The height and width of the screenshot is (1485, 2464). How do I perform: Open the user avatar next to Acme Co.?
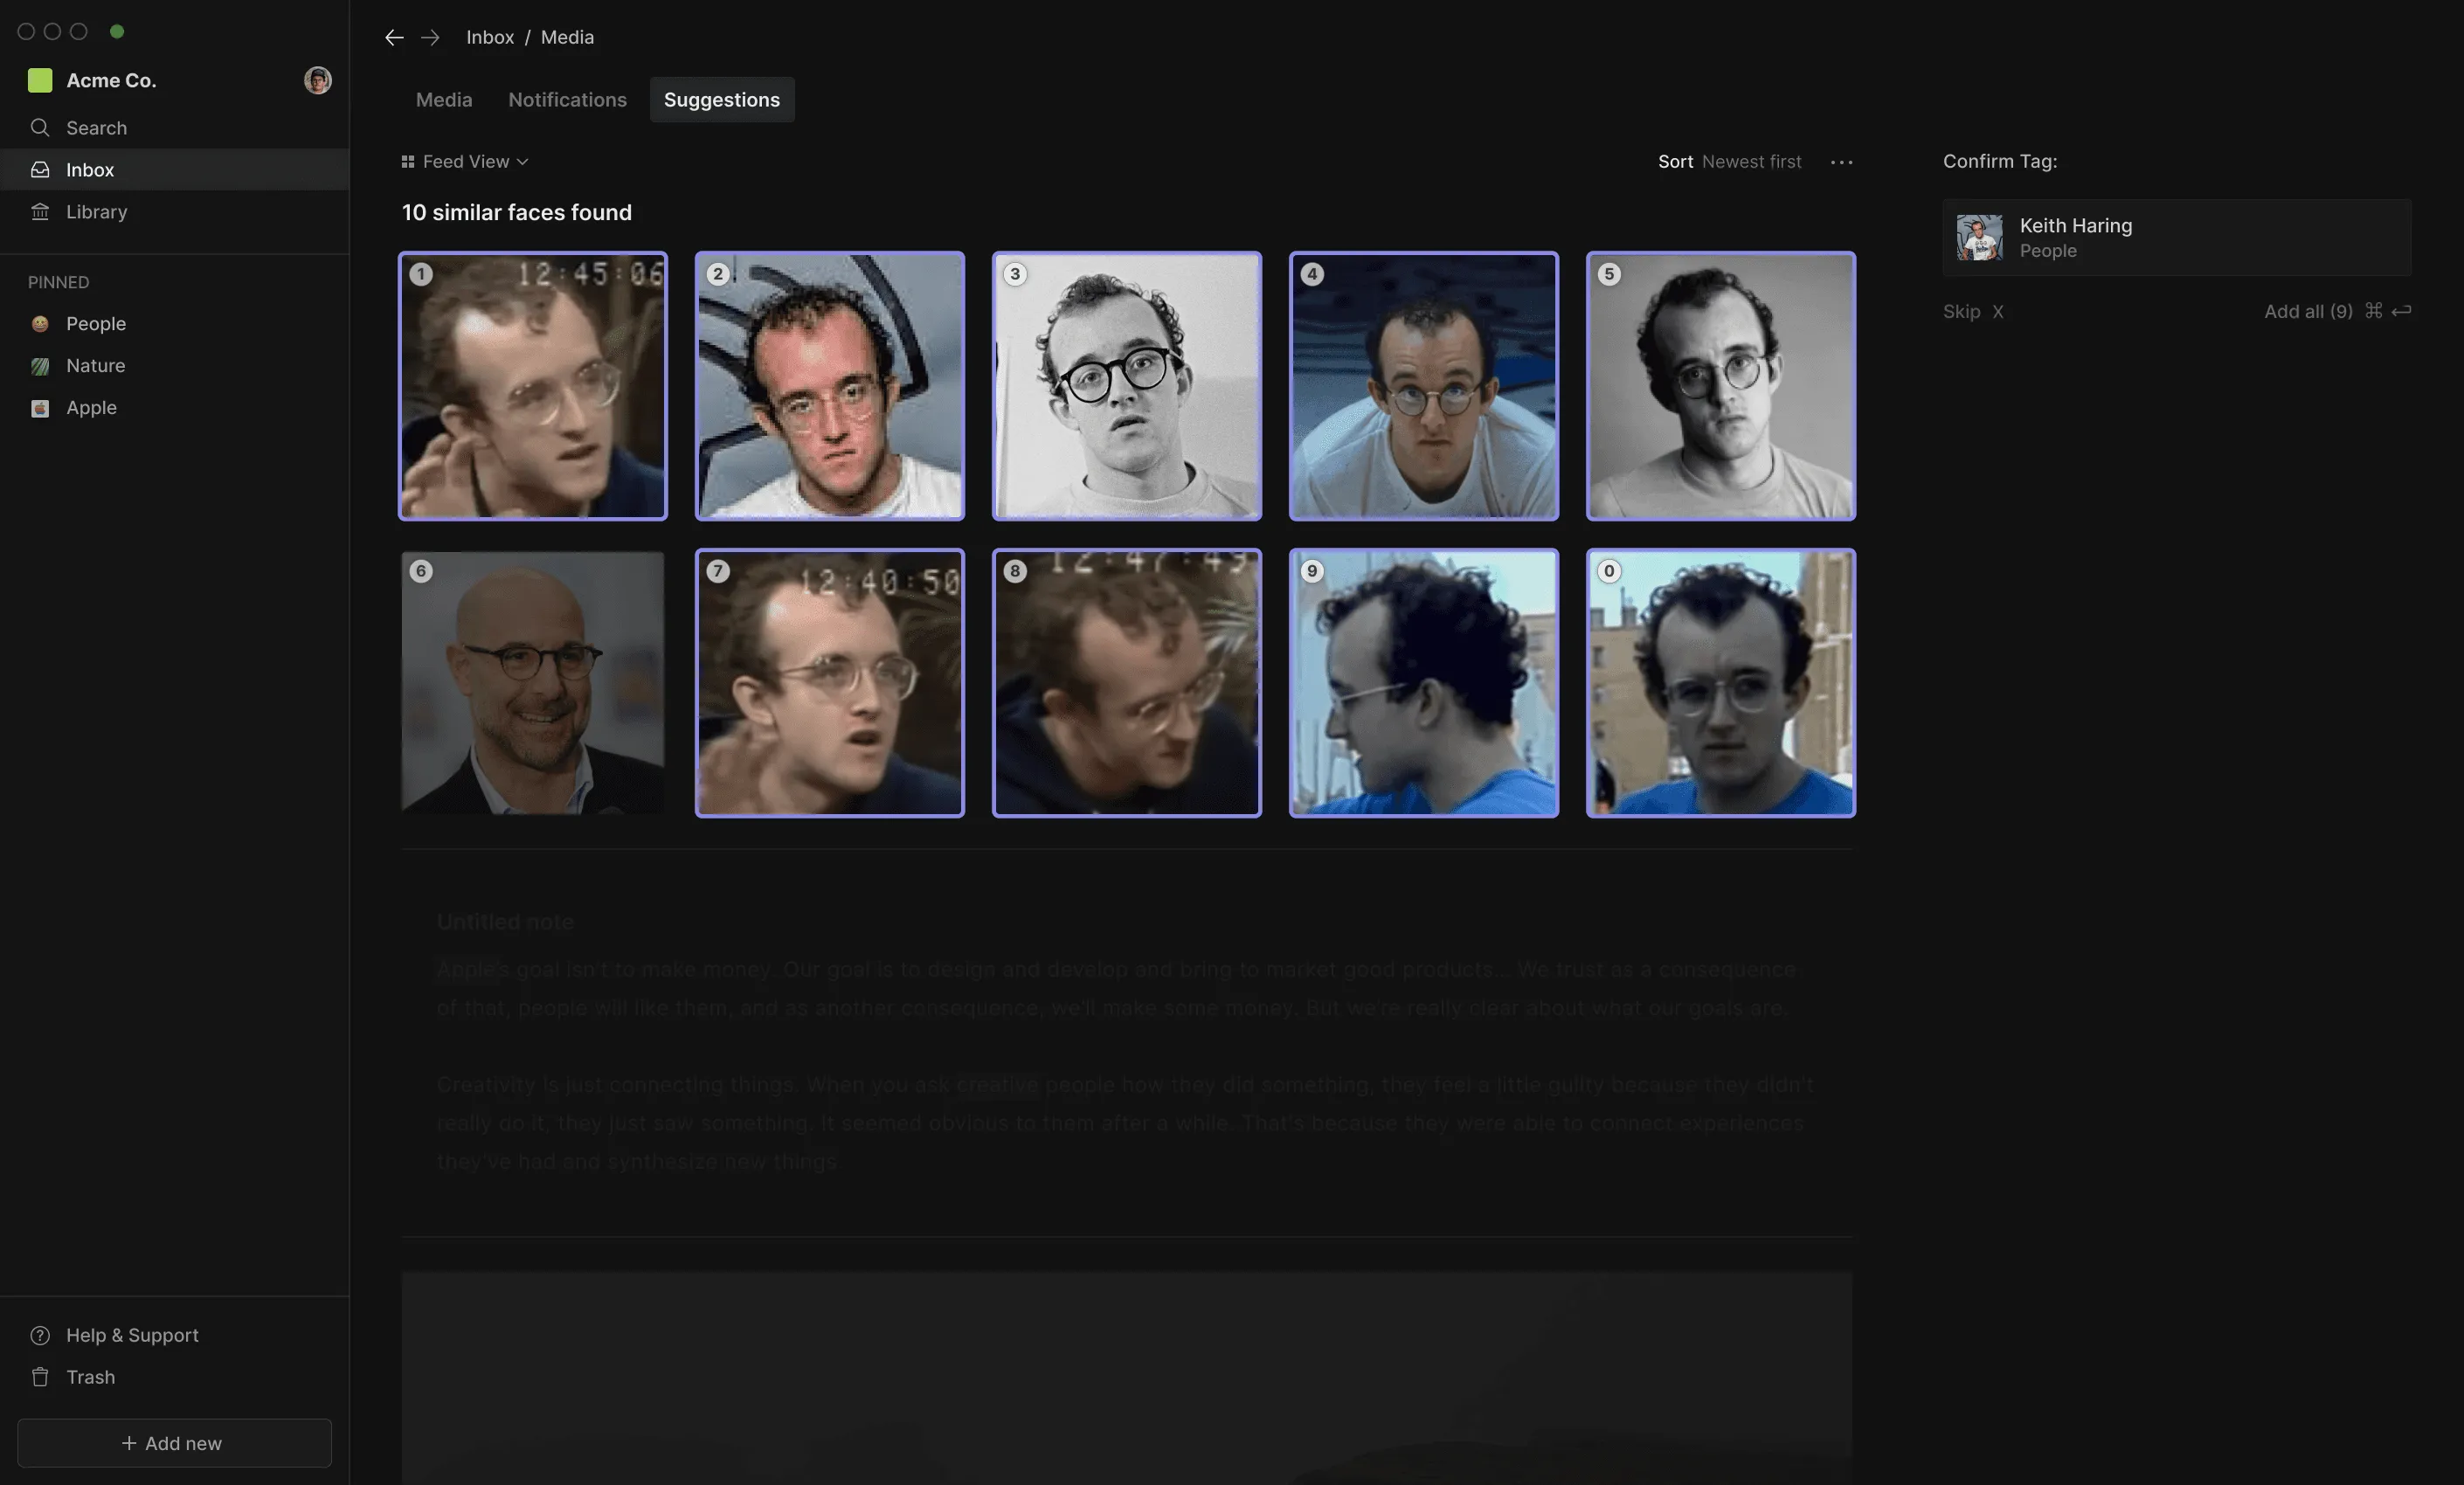[317, 80]
